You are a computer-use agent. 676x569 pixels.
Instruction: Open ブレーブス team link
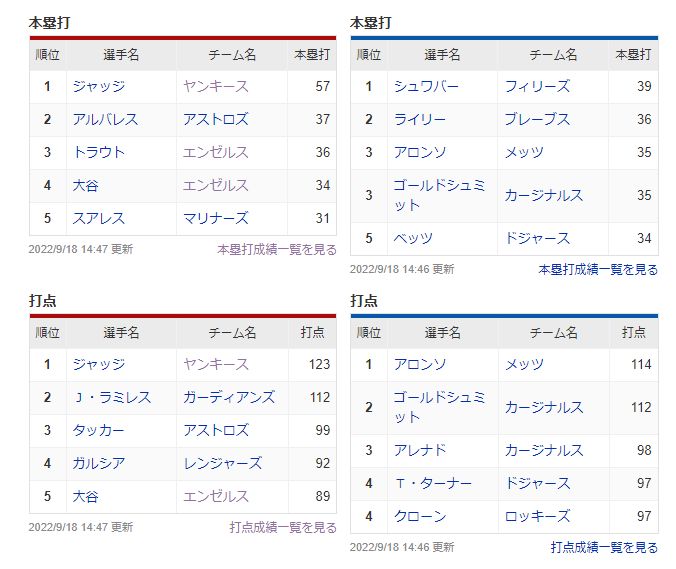[x=537, y=119]
